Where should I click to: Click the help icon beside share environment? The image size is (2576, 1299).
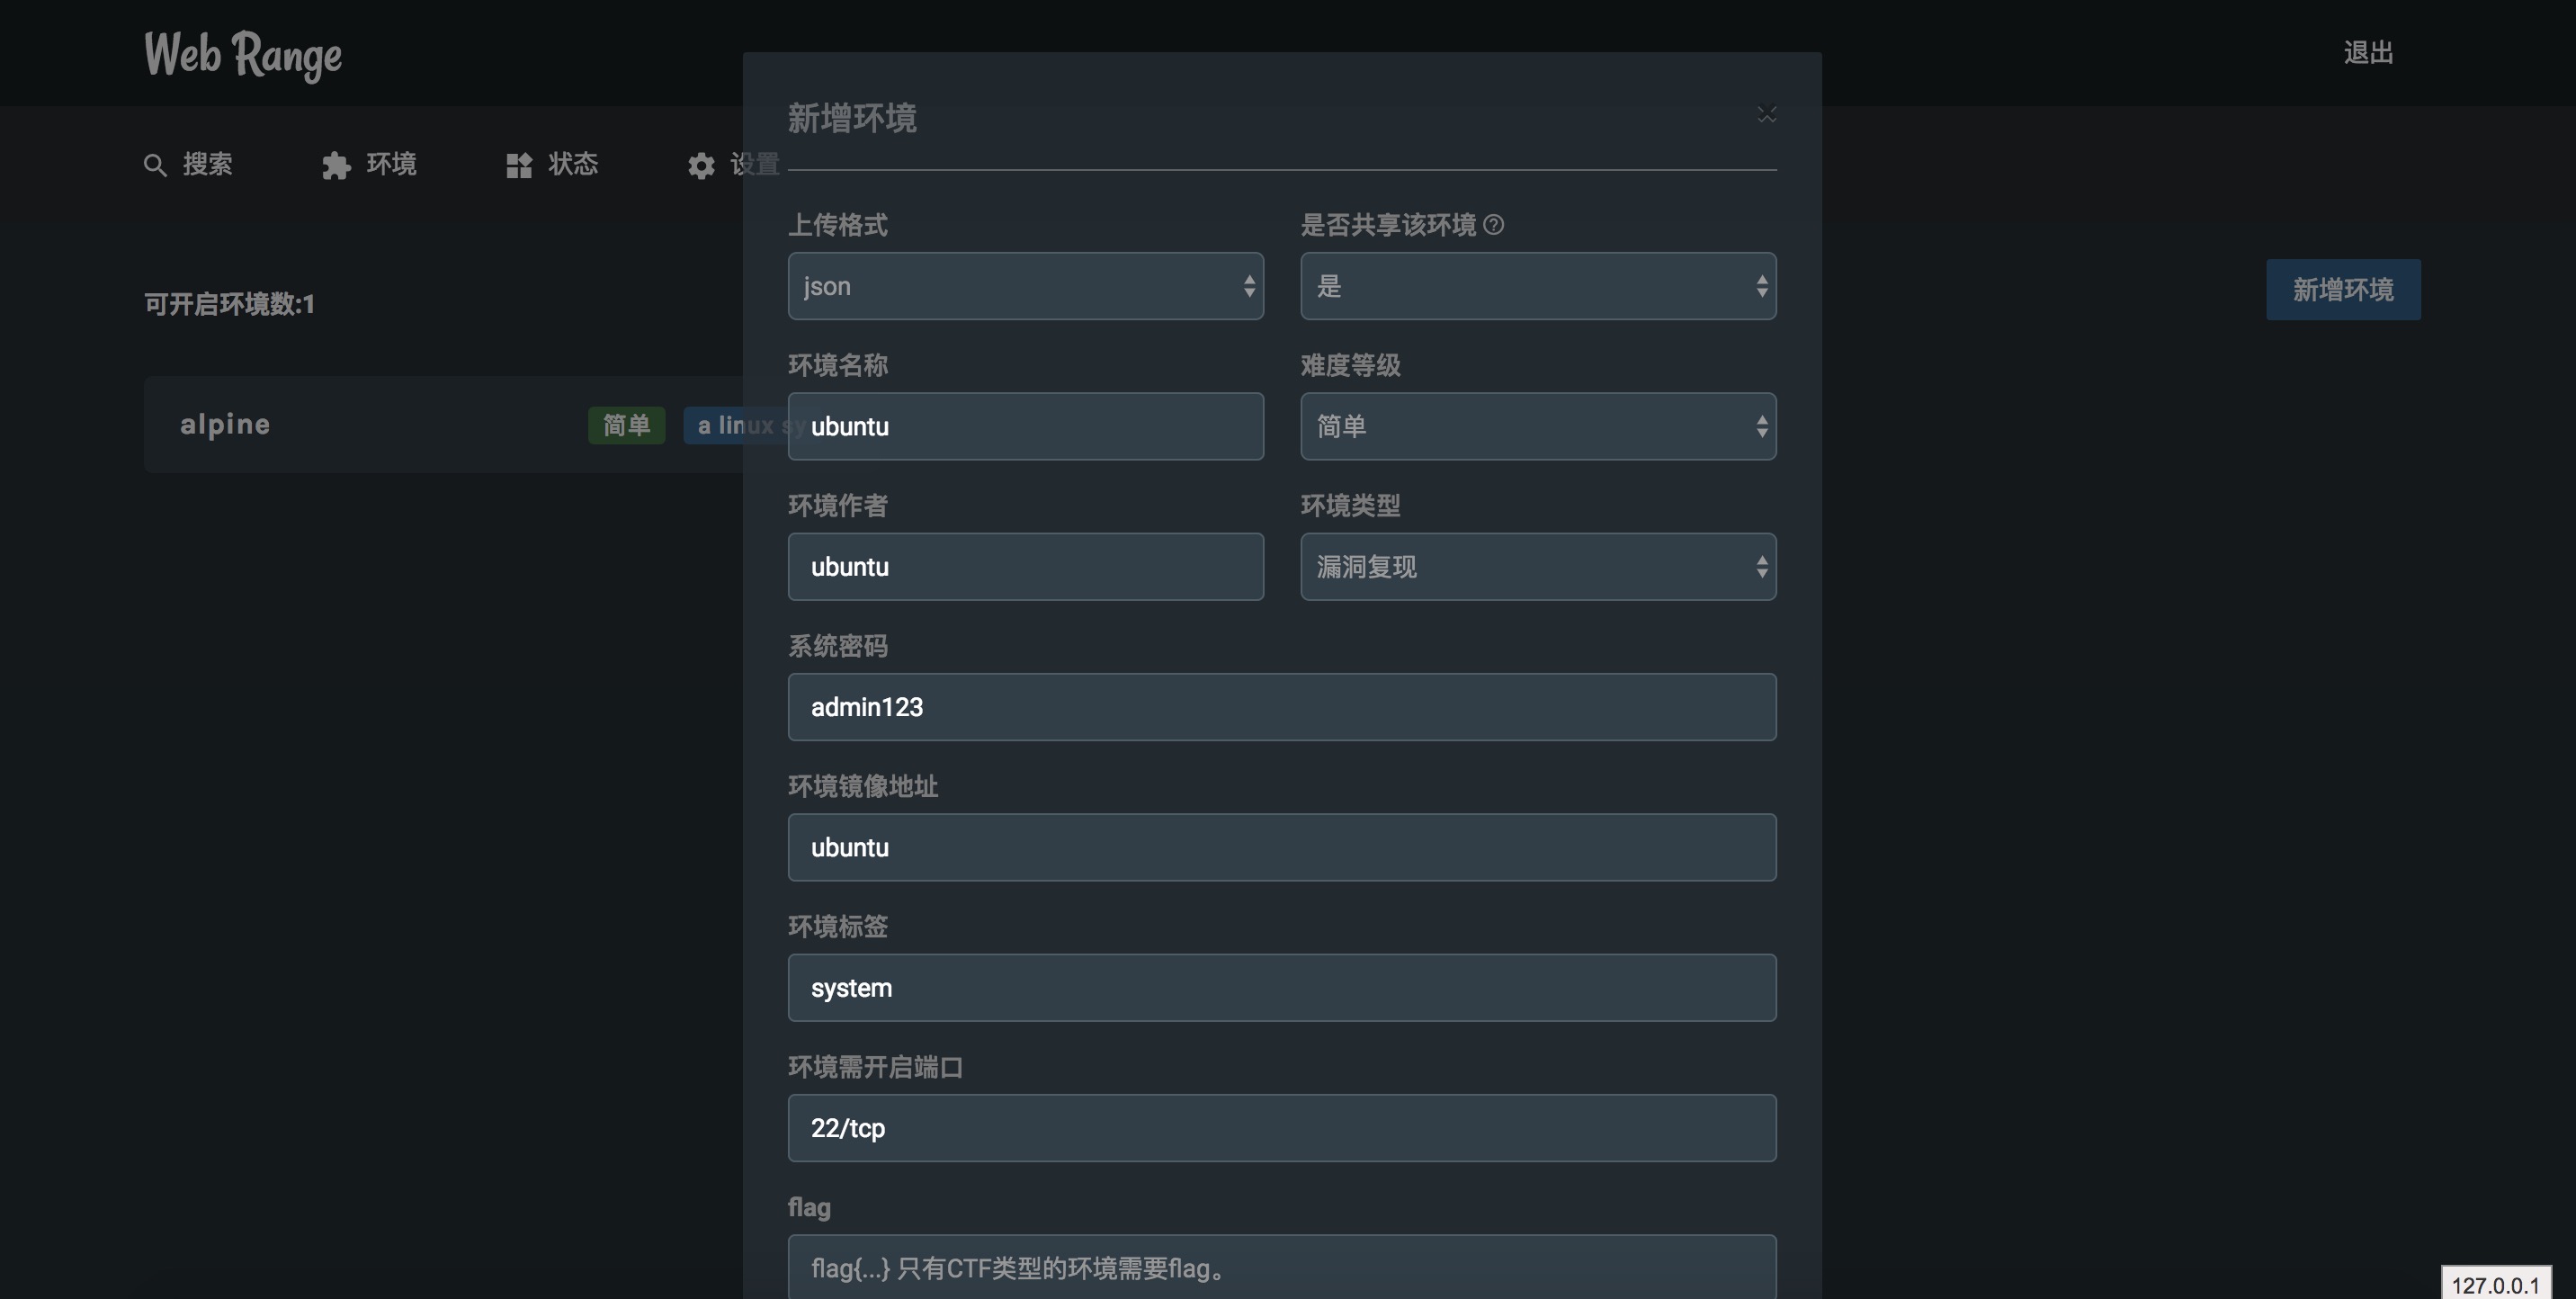(1493, 225)
